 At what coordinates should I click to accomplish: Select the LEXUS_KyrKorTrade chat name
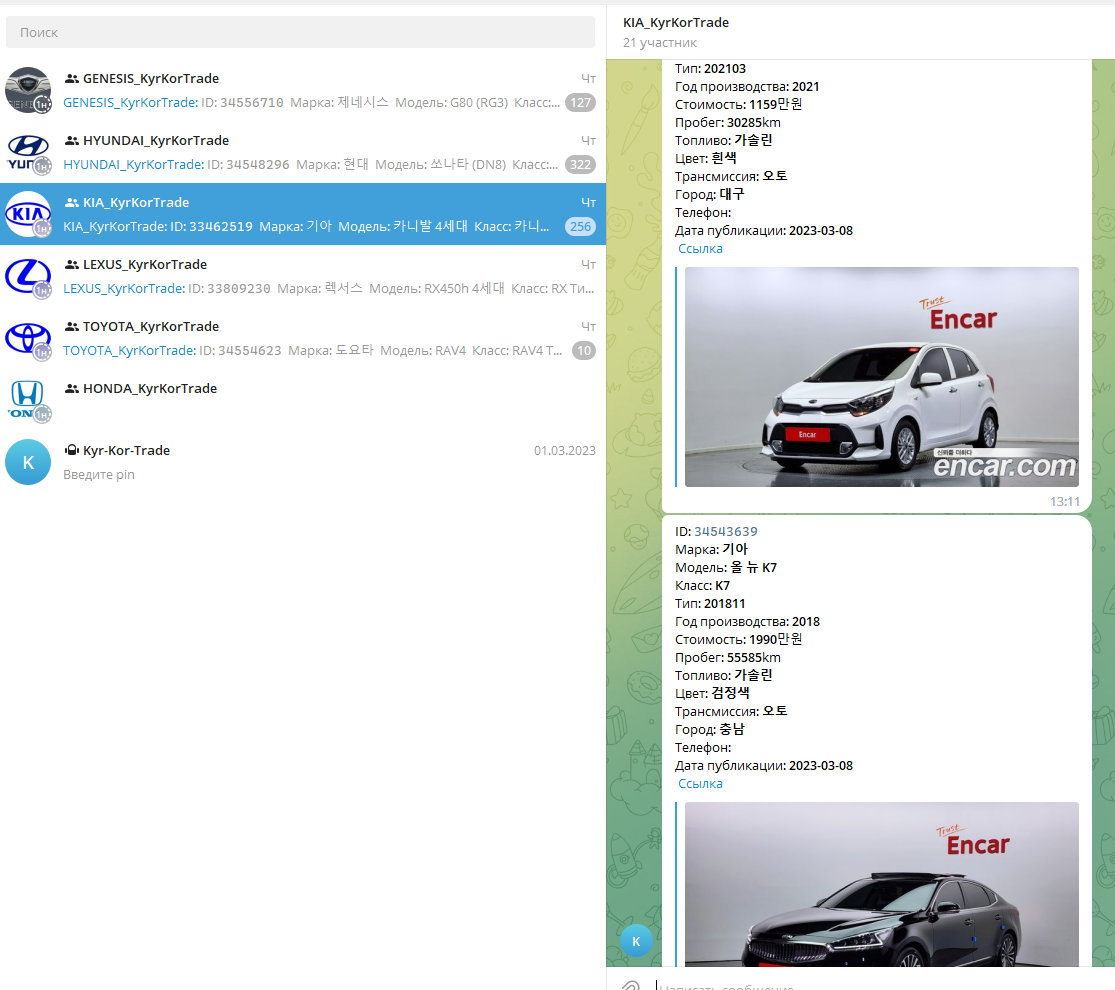coord(145,264)
